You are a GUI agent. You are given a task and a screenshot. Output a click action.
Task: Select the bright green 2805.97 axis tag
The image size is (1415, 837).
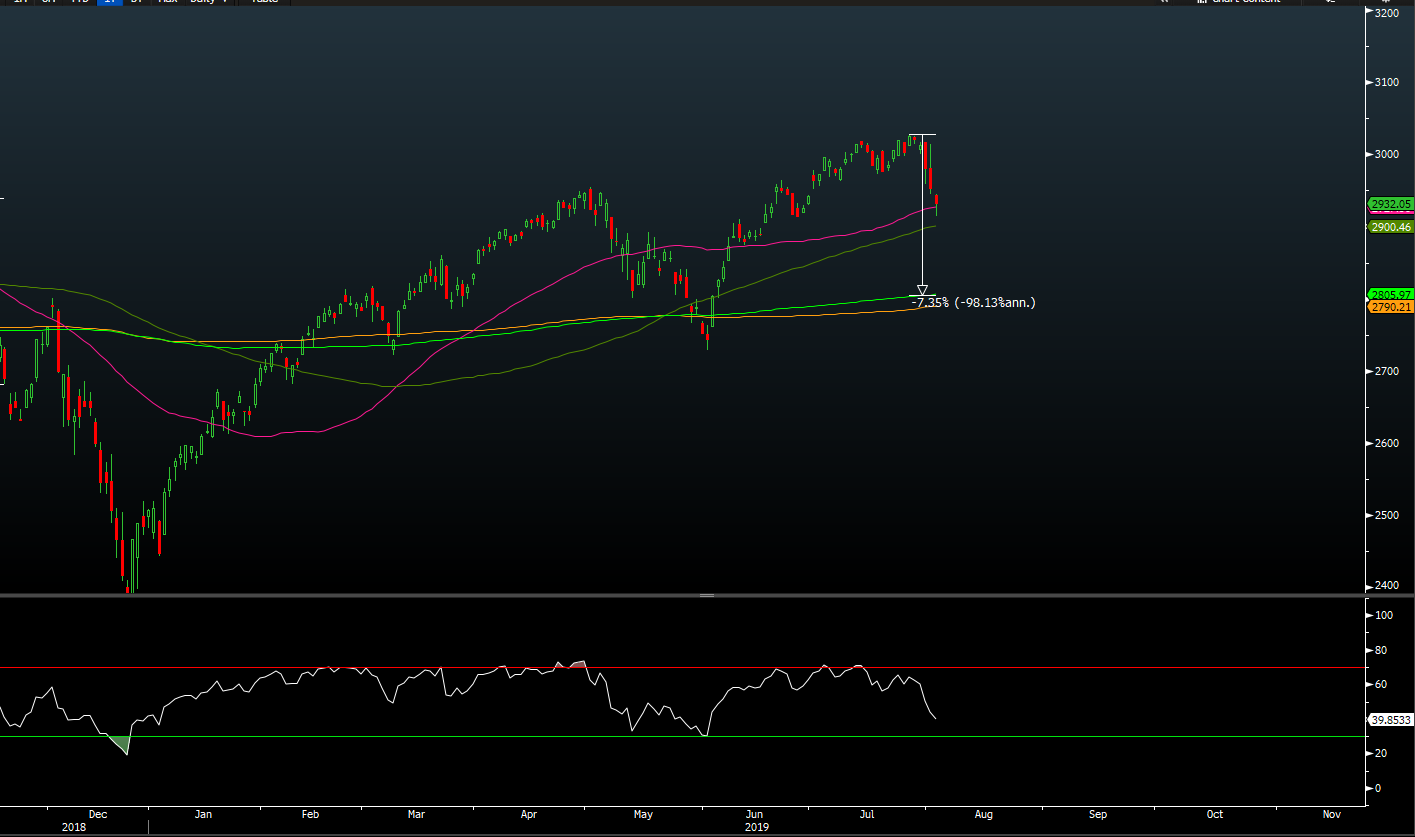[1390, 294]
